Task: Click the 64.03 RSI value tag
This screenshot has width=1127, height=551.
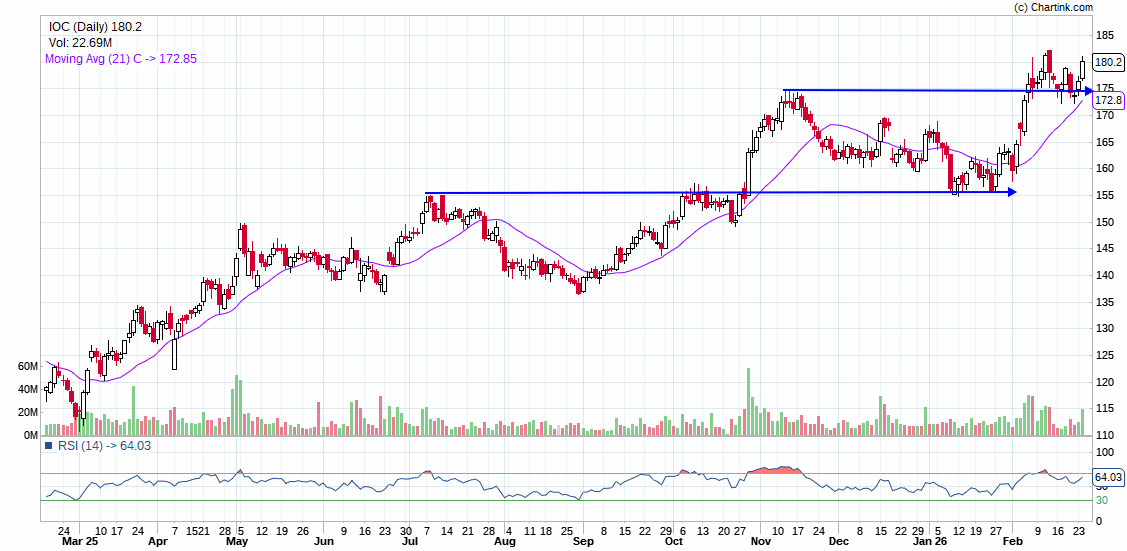Action: pyautogui.click(x=1108, y=477)
